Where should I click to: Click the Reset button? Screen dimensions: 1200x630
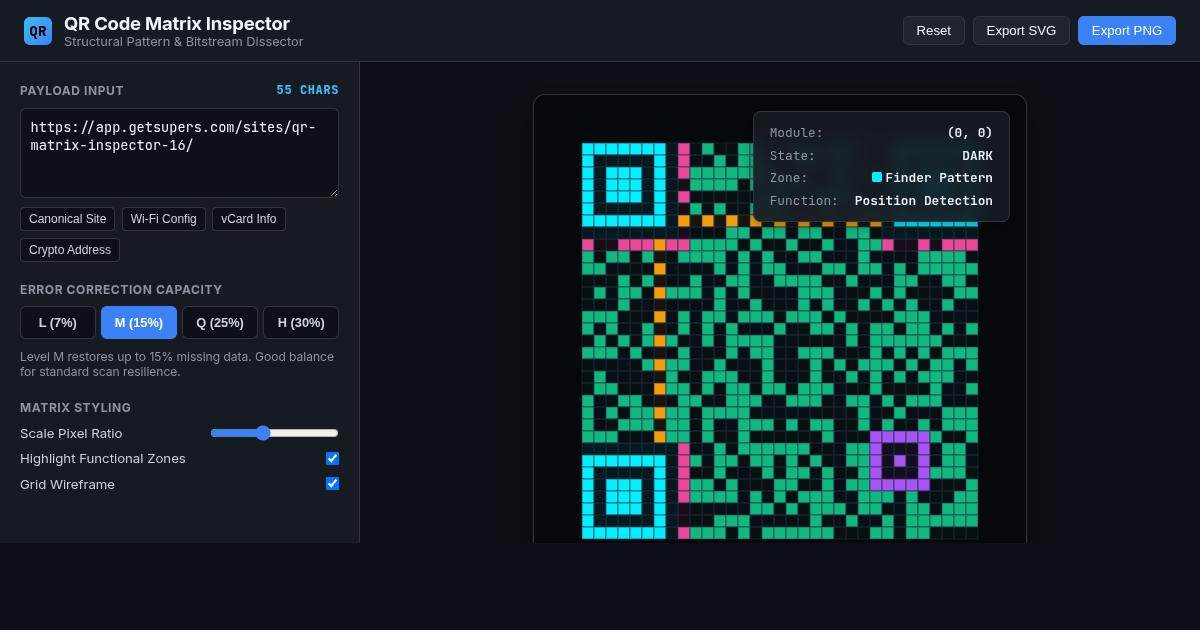933,30
